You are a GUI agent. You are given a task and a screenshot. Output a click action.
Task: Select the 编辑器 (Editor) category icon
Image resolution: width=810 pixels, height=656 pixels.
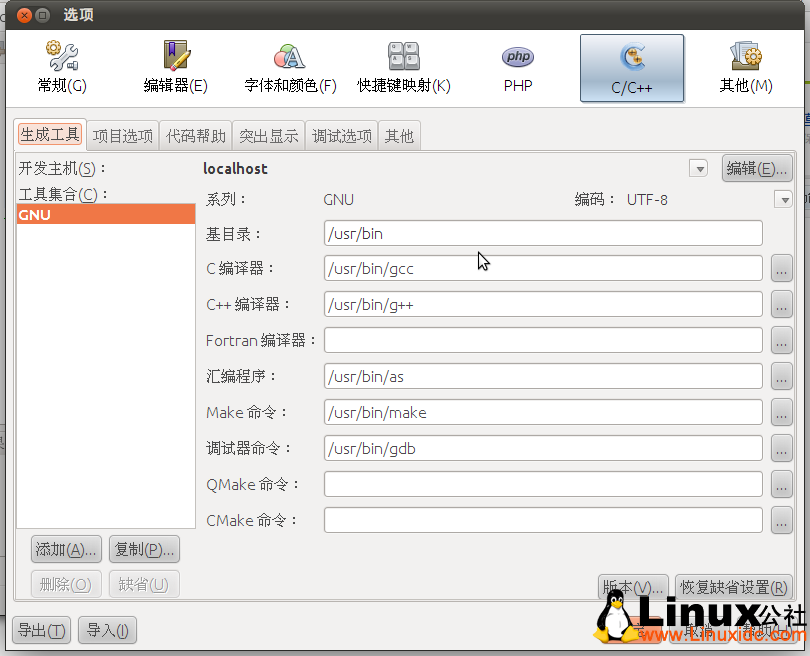176,67
